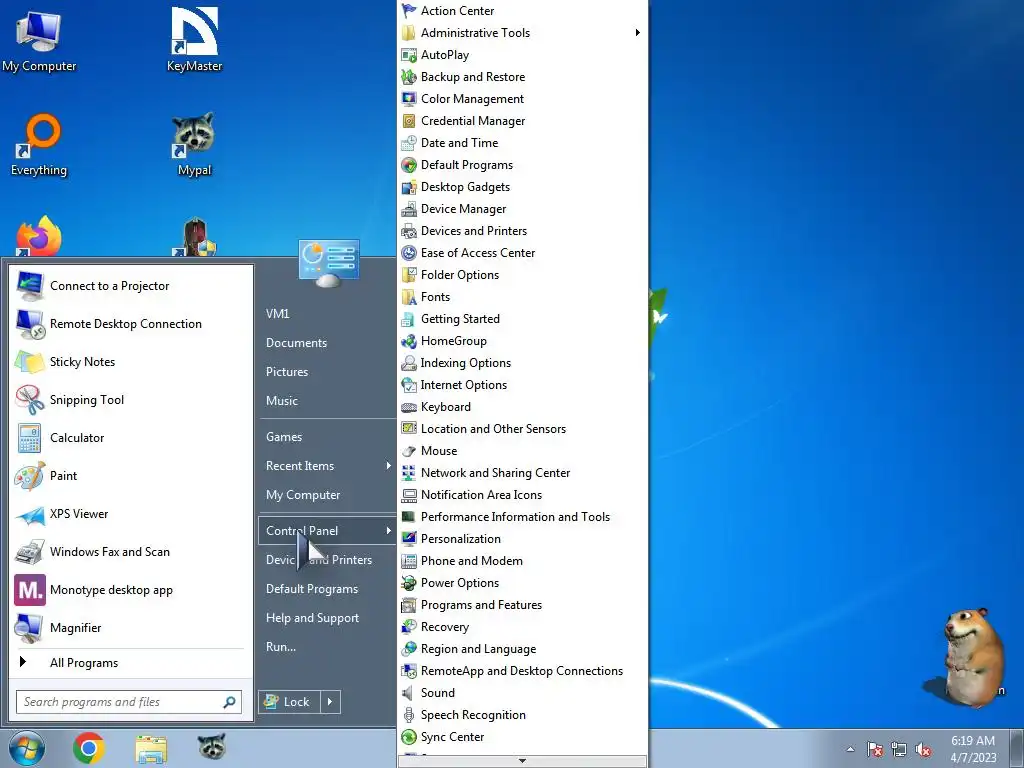
Task: Launch Connect to a Projector
Action: [x=131, y=286]
